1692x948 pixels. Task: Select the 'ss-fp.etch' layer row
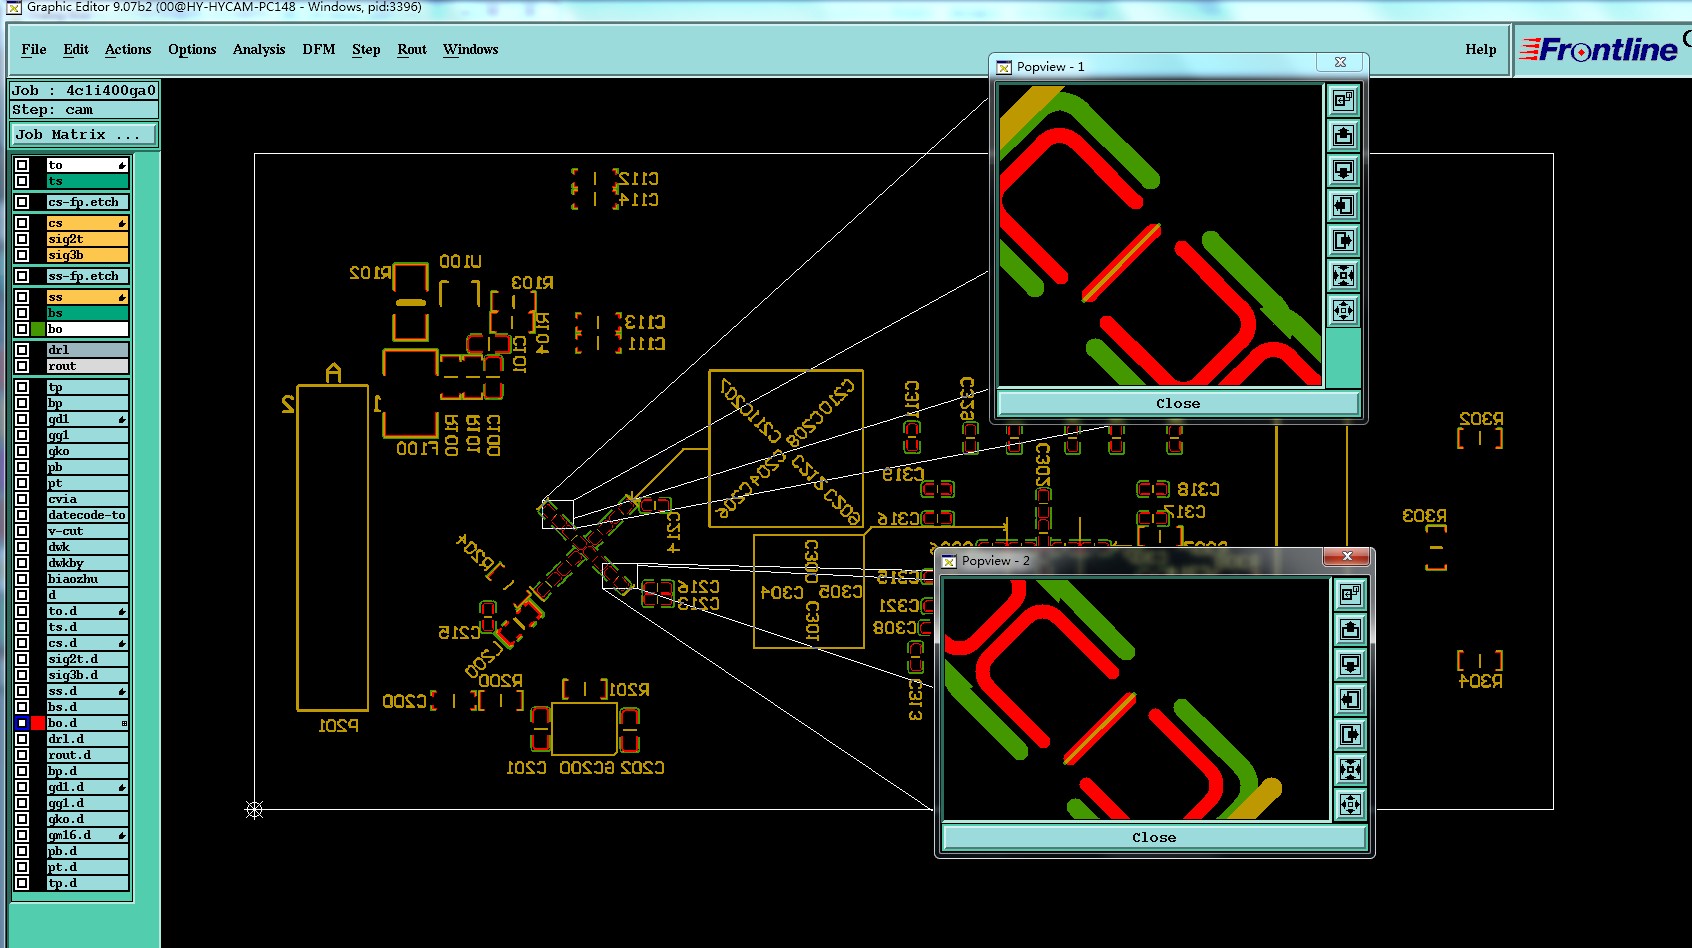pyautogui.click(x=88, y=276)
